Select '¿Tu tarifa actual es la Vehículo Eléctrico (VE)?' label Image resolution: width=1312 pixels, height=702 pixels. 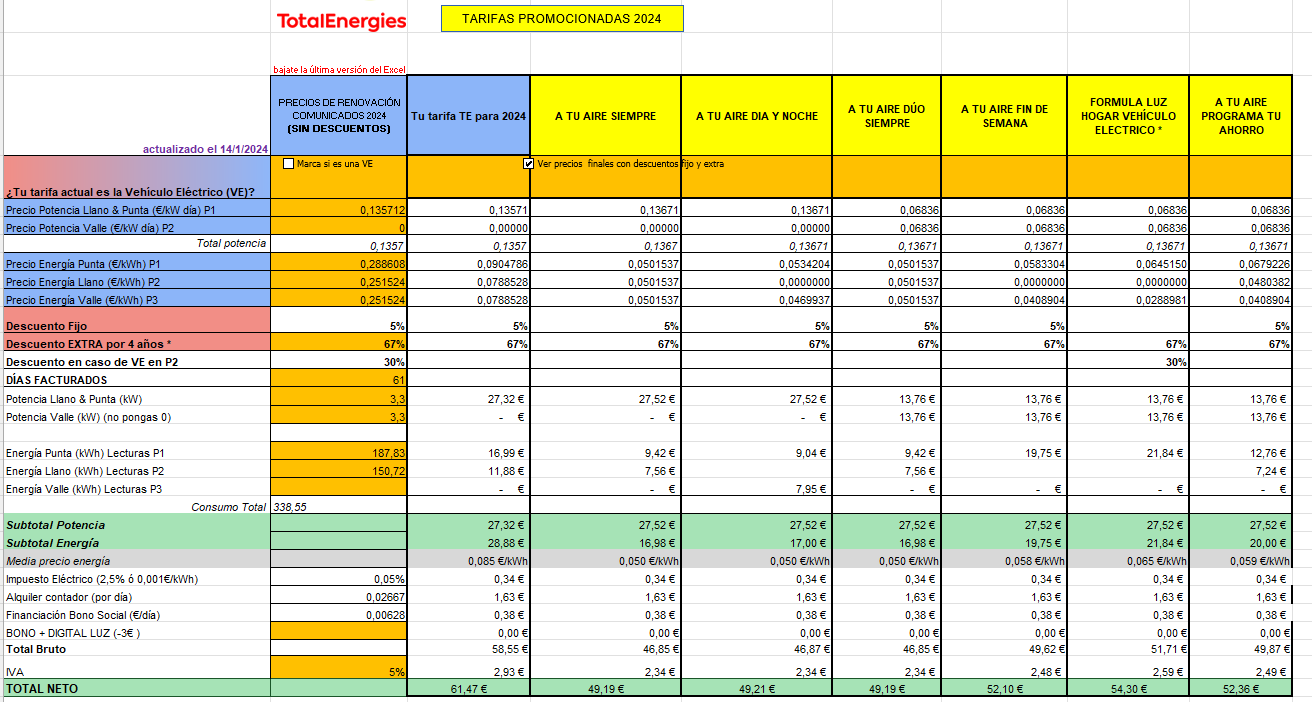click(130, 192)
